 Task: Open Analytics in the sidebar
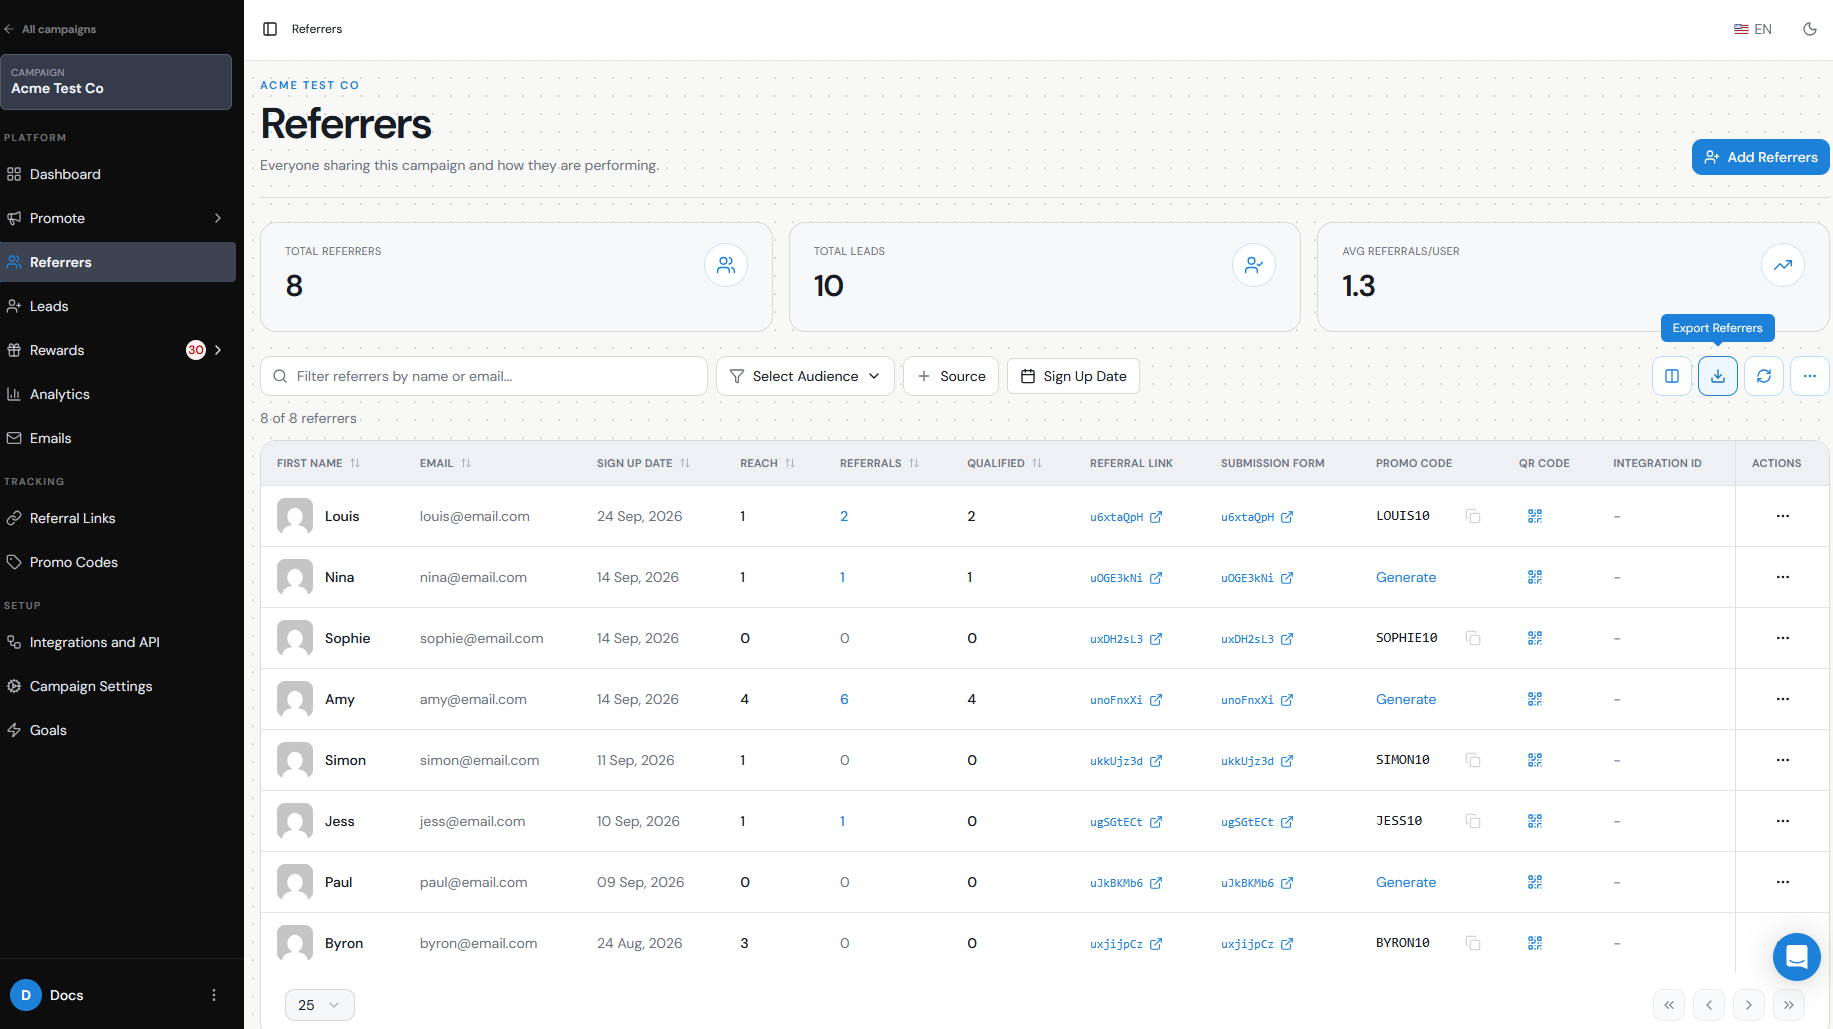tap(118, 394)
